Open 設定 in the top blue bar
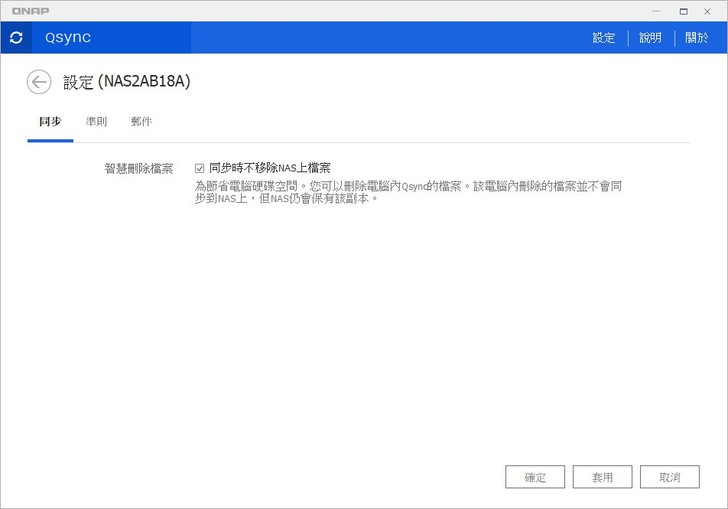 click(x=604, y=38)
